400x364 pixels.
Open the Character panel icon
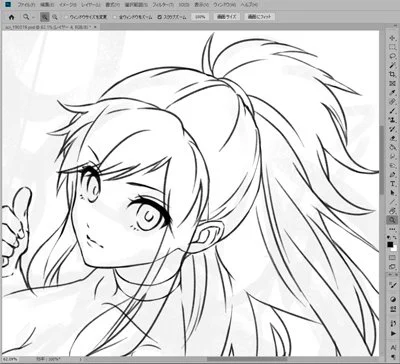click(393, 348)
